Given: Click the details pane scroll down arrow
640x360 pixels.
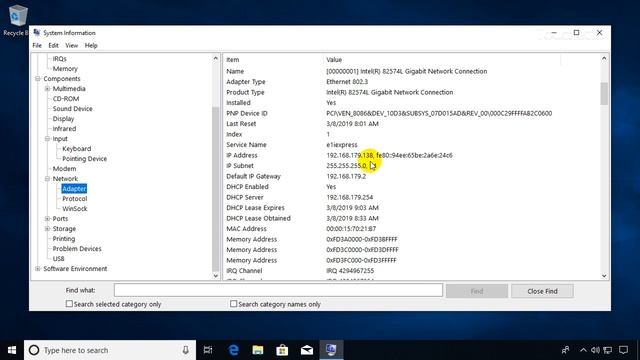Looking at the screenshot, I should tap(604, 276).
